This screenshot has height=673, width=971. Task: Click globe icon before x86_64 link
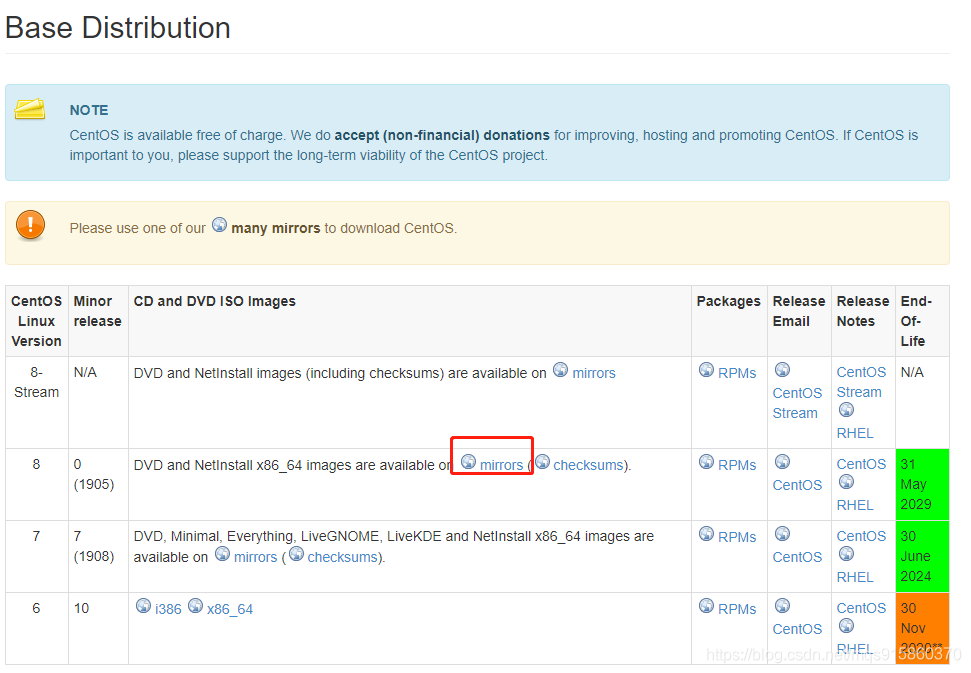pos(195,606)
